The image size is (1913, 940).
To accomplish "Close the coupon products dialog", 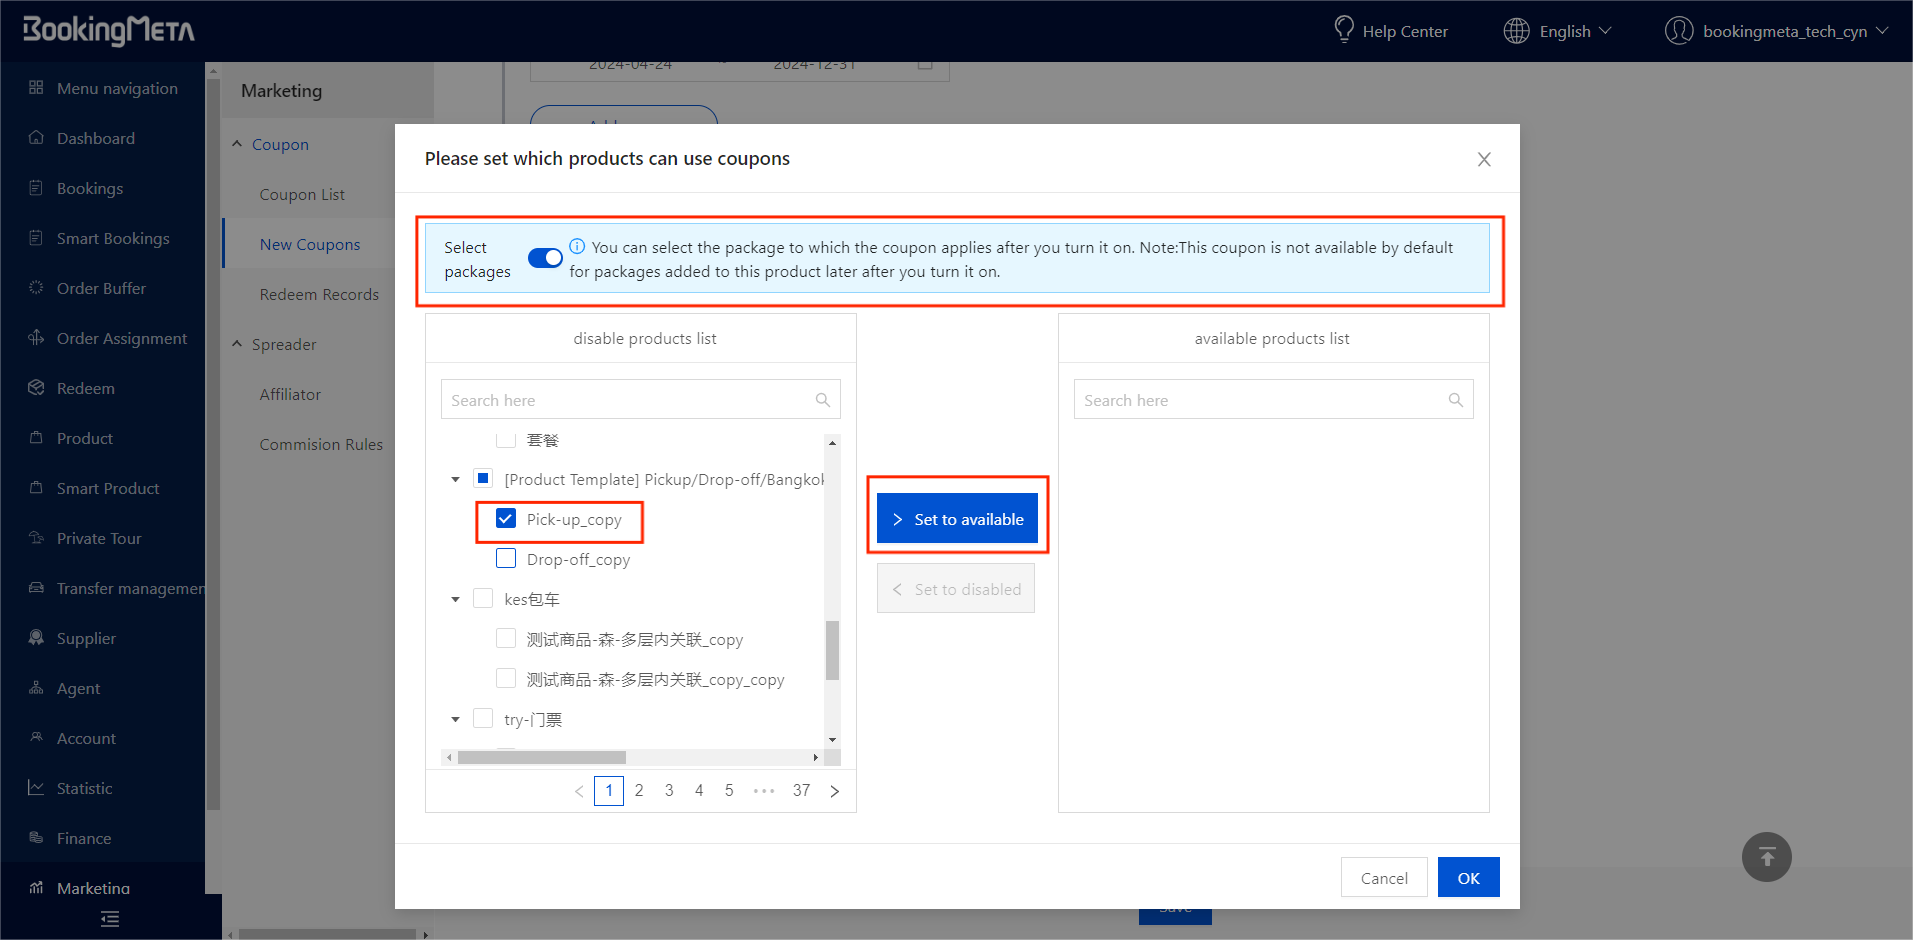I will [1484, 159].
